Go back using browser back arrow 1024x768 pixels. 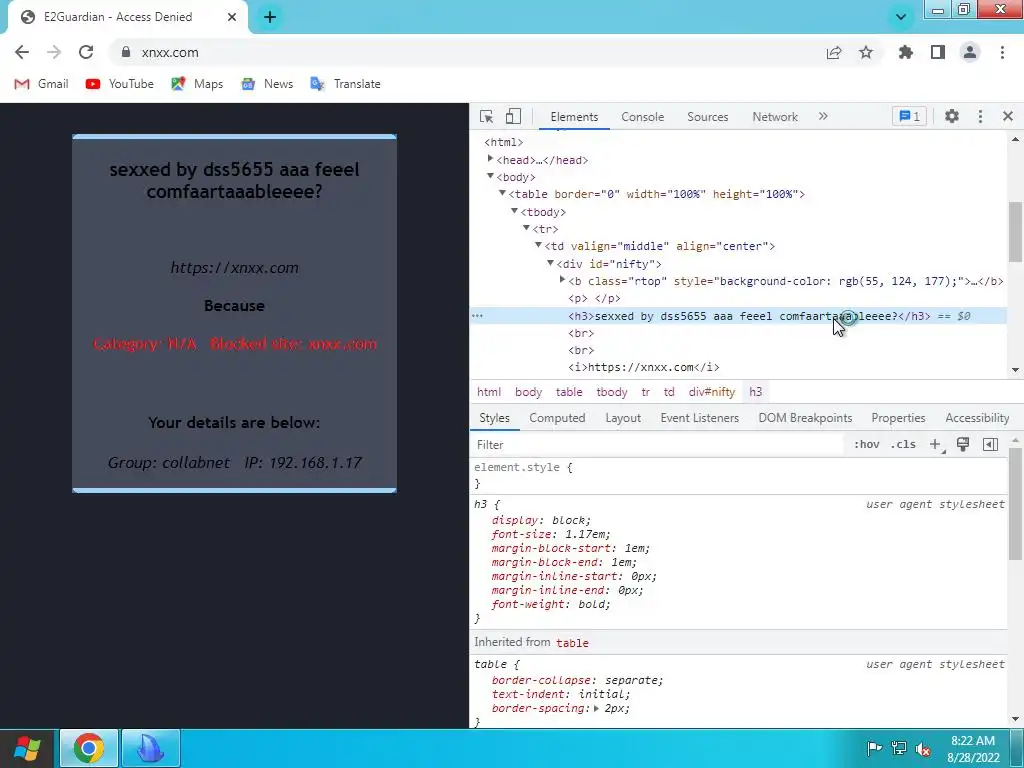coord(22,52)
